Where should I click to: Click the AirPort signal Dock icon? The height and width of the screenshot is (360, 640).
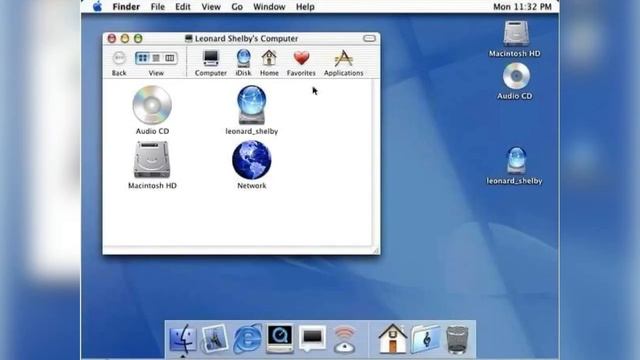[344, 339]
